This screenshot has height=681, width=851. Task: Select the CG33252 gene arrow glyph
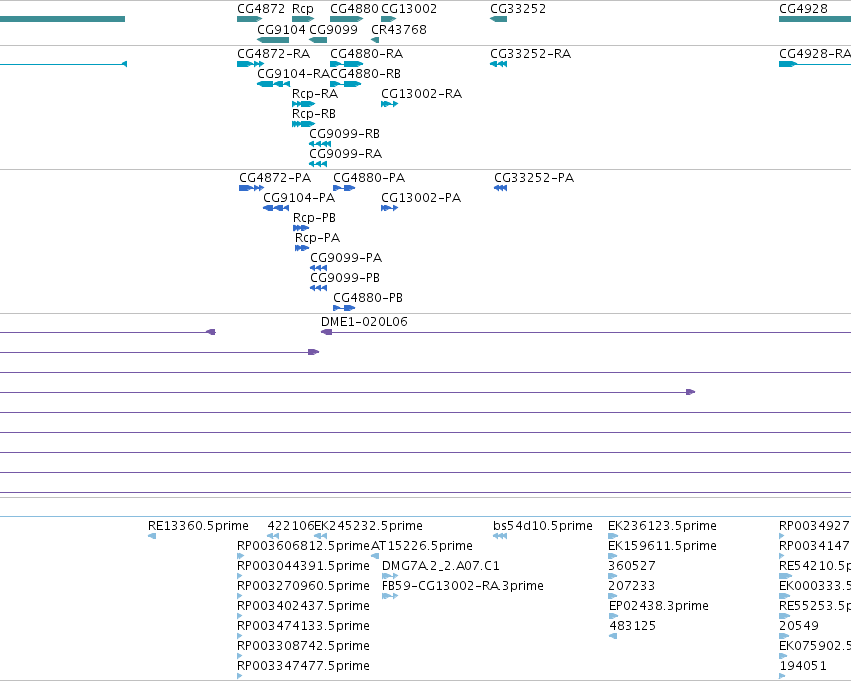498,19
